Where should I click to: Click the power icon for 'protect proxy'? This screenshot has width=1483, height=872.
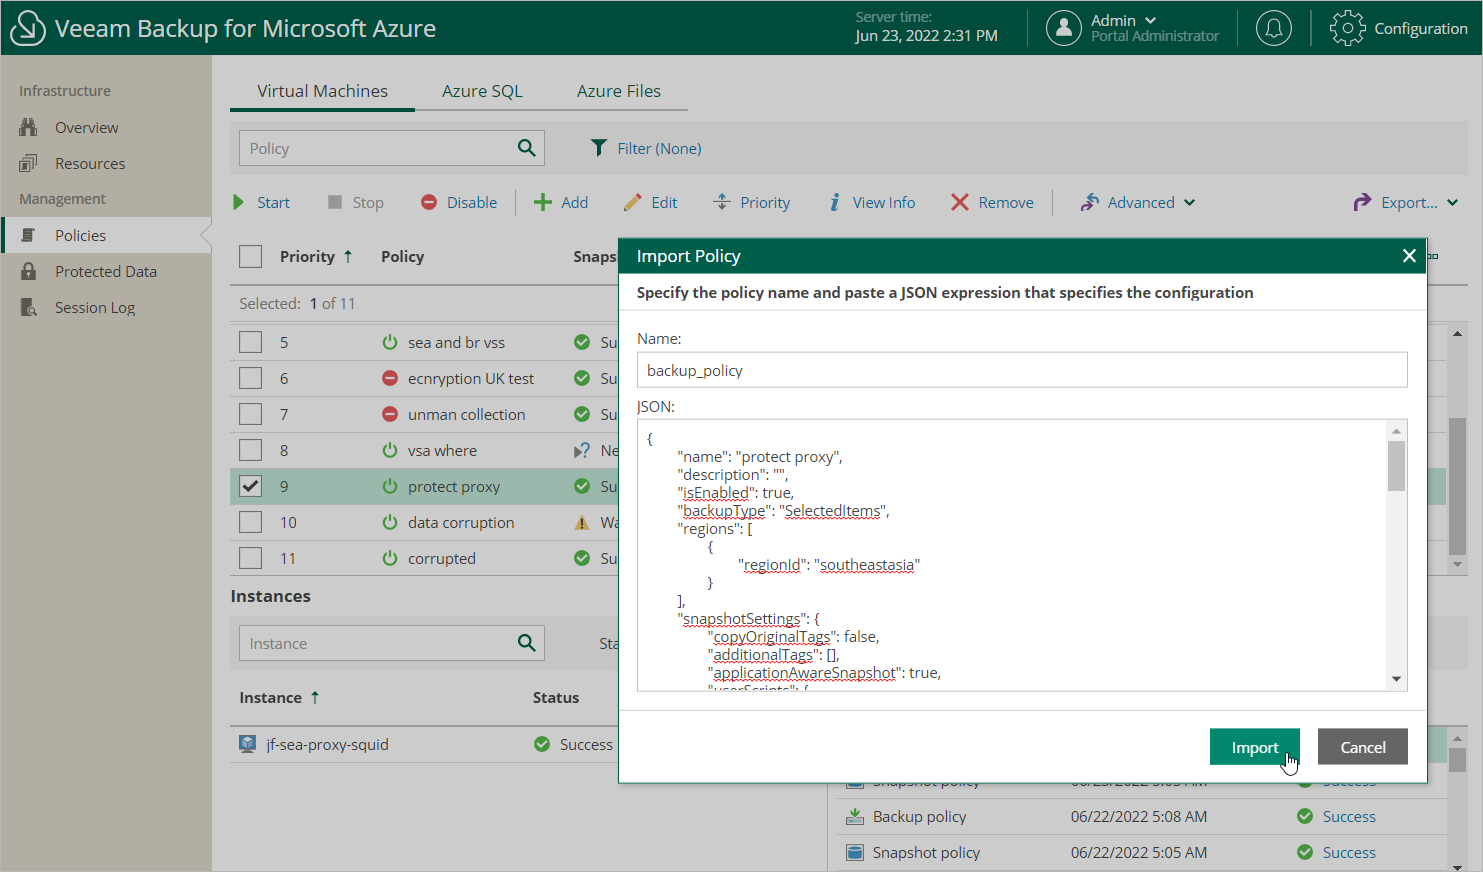(x=390, y=486)
